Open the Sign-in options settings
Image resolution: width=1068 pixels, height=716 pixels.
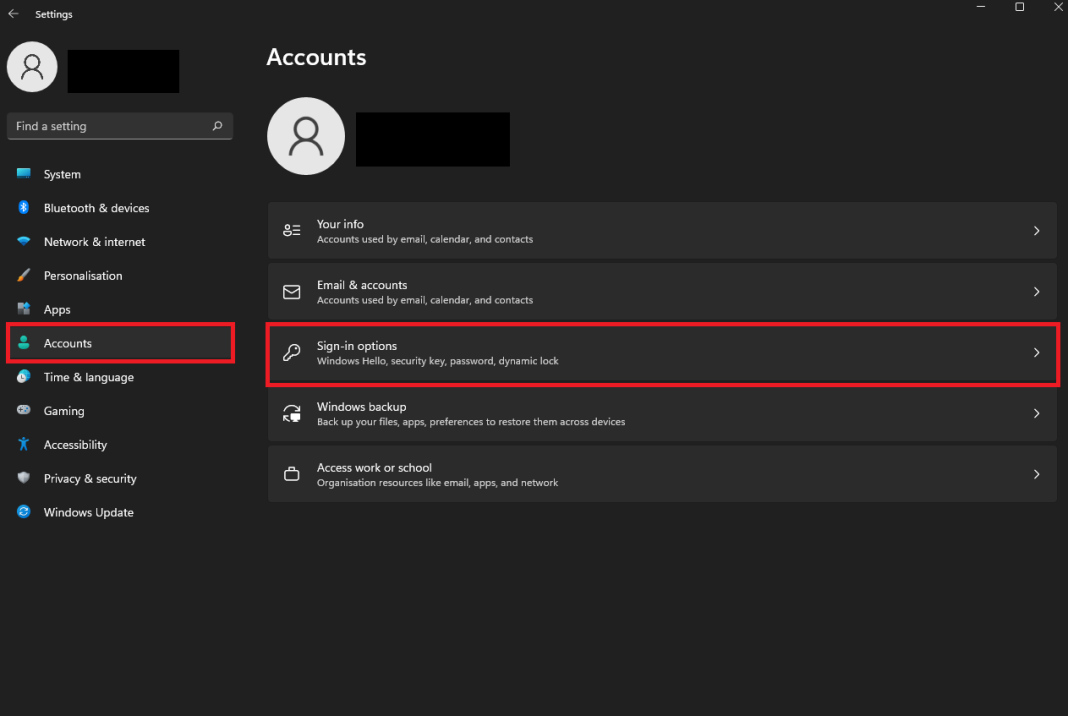point(660,353)
